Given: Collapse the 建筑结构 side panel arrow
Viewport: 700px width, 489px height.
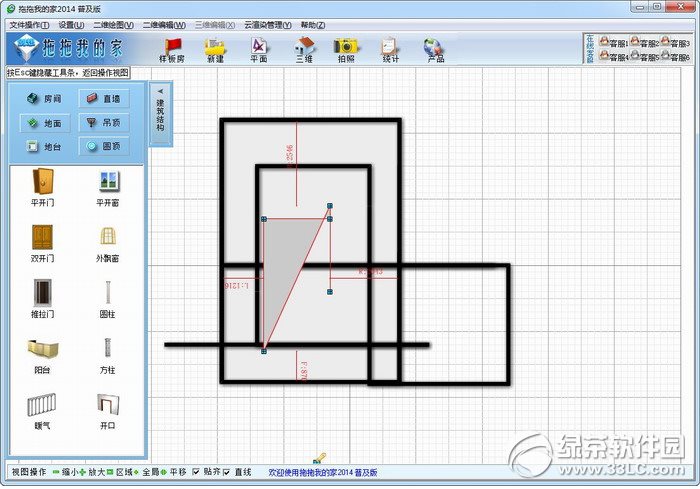Looking at the screenshot, I should pos(160,91).
